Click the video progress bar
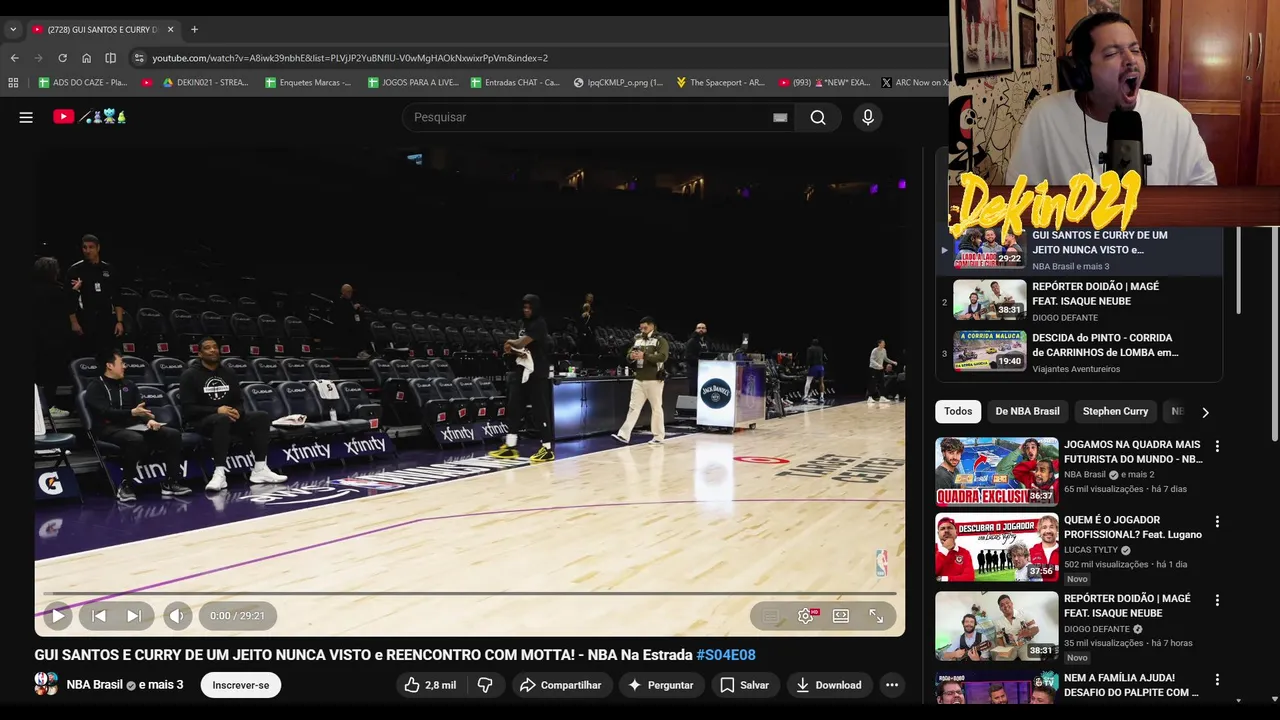The height and width of the screenshot is (720, 1280). (x=469, y=594)
